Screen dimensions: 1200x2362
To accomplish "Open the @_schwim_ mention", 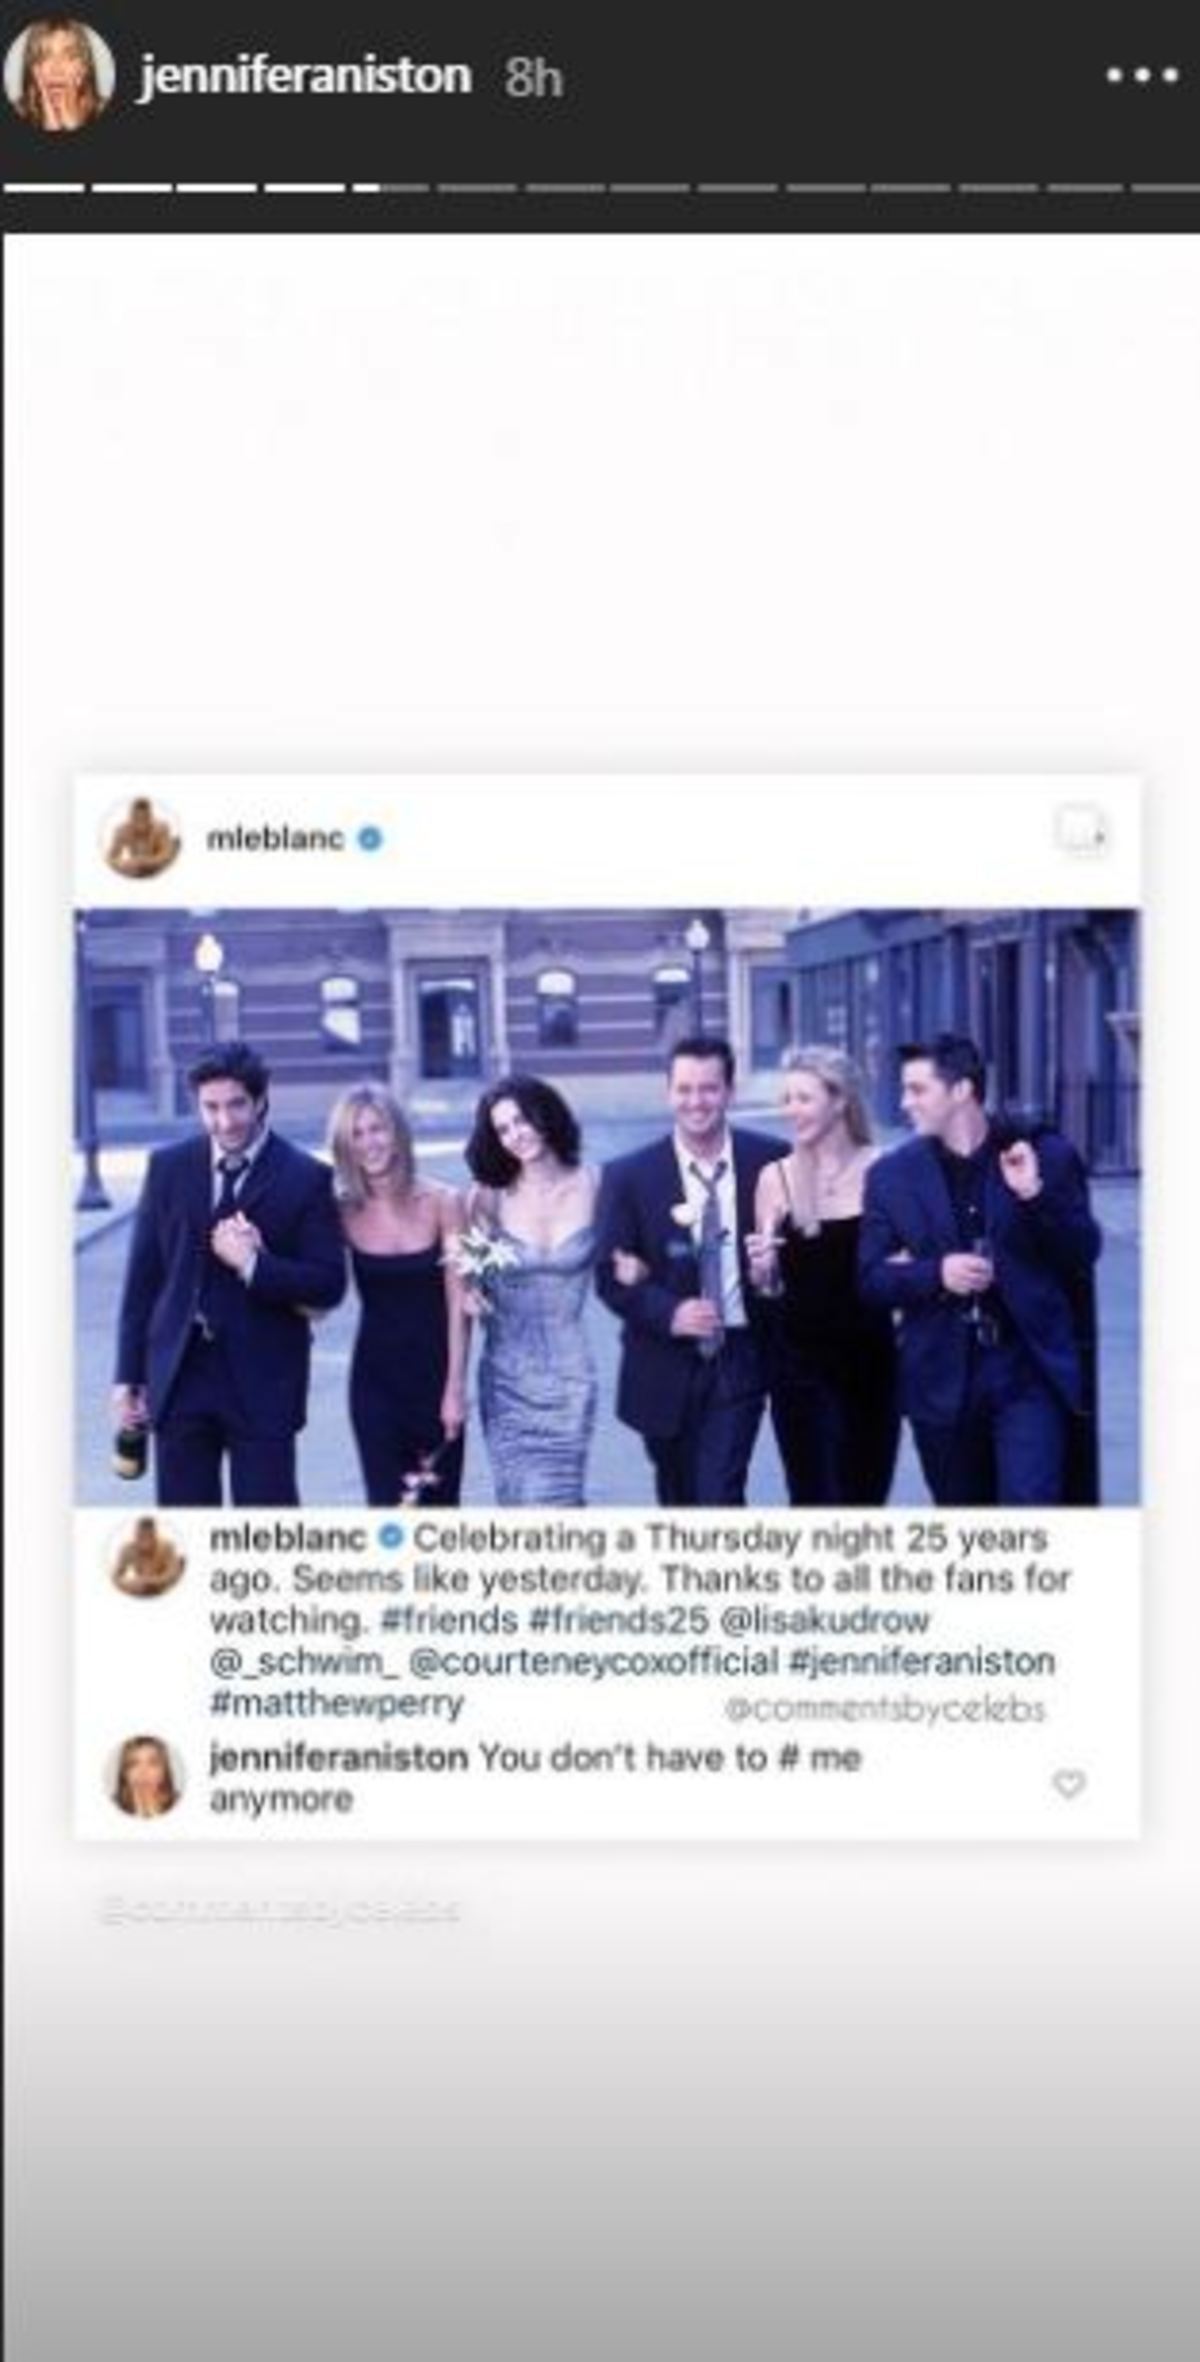I will (x=304, y=1662).
